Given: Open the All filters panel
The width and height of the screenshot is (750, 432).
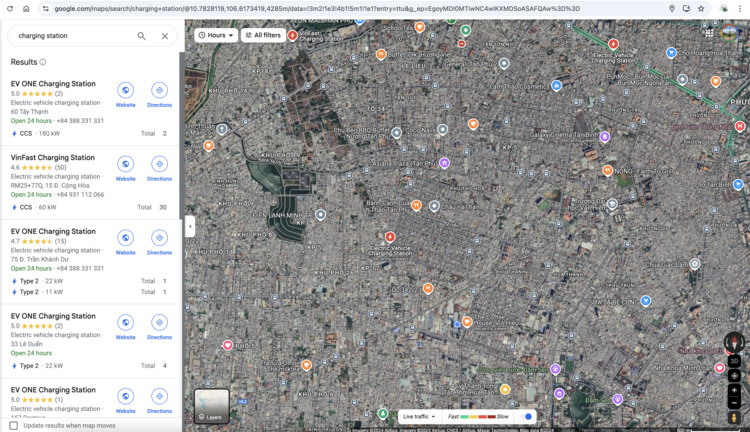Looking at the screenshot, I should tap(263, 35).
